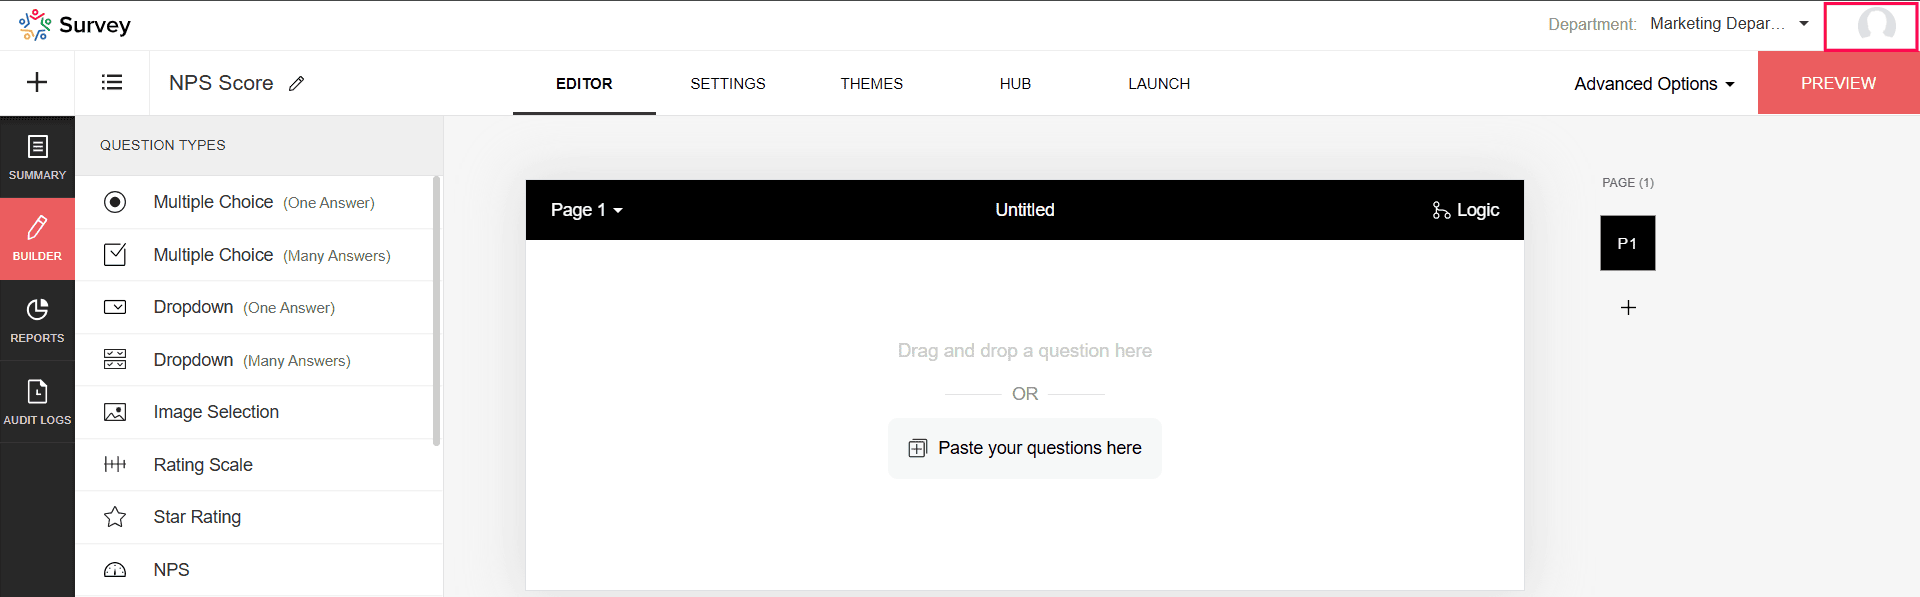Open the Summary sidebar section

37,157
